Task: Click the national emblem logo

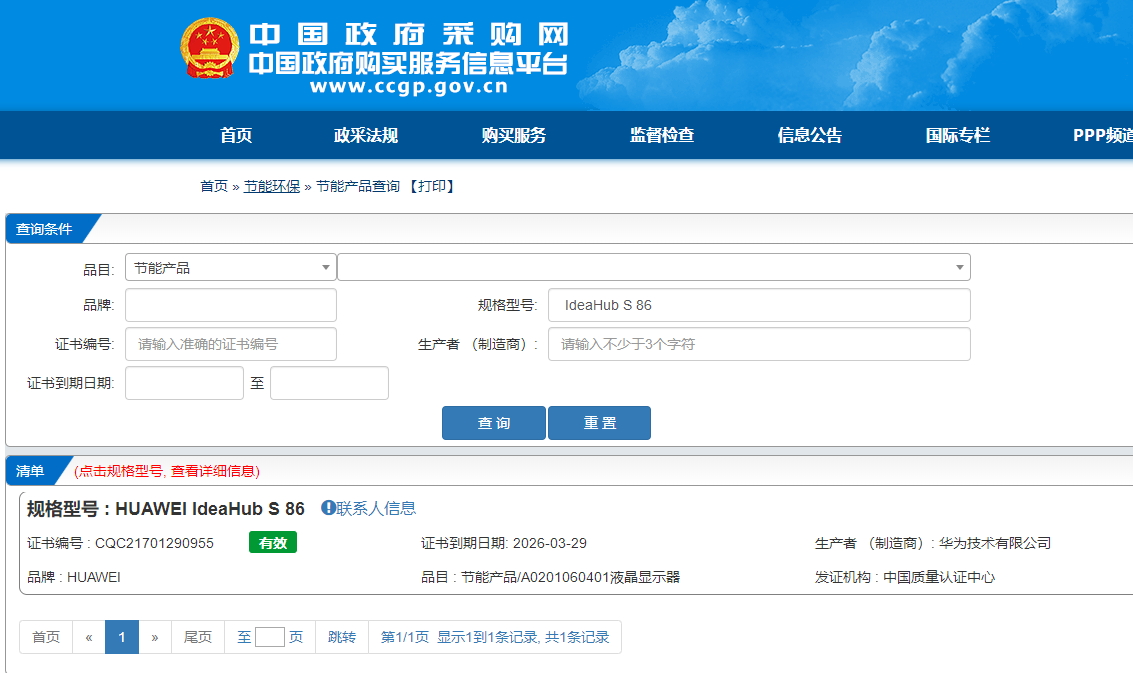Action: pyautogui.click(x=210, y=48)
